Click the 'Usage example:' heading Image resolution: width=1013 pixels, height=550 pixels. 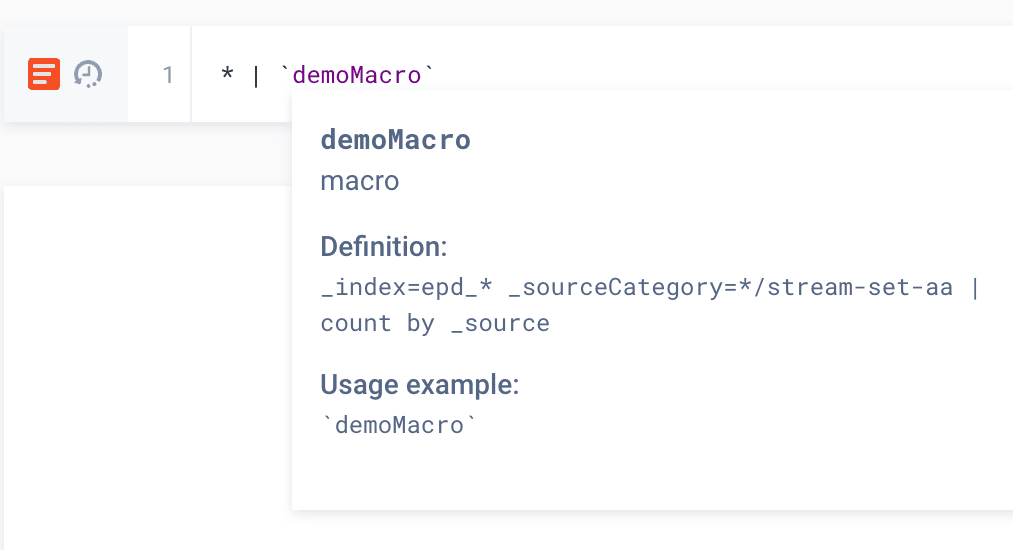[419, 385]
